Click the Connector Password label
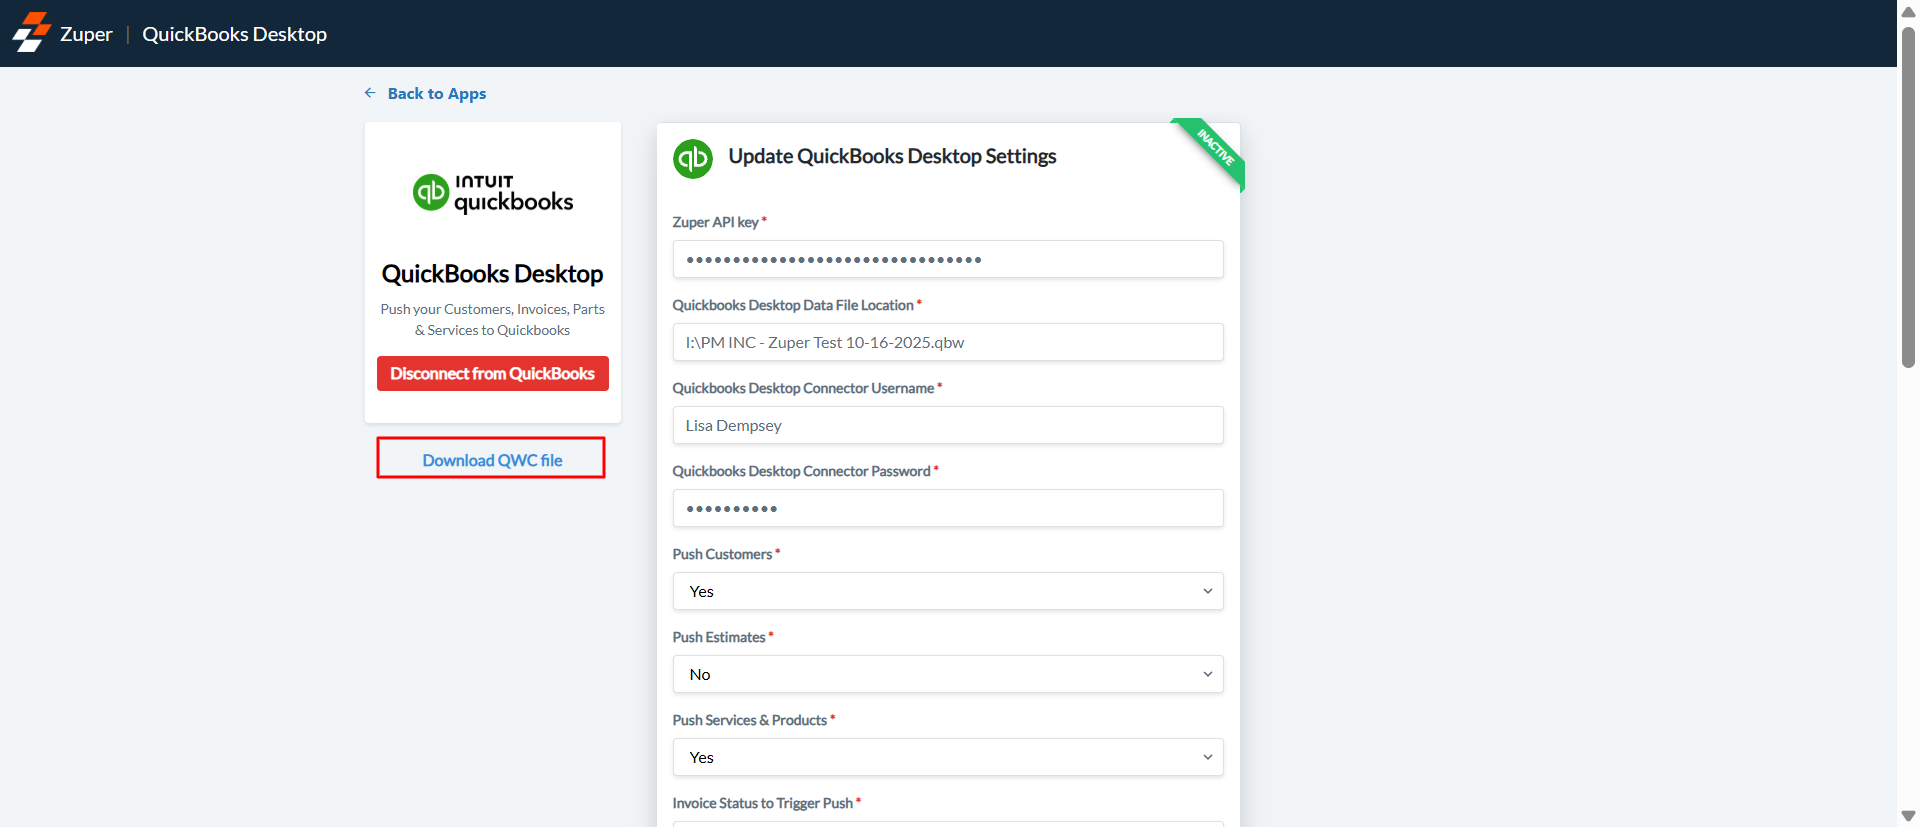This screenshot has height=827, width=1920. coord(801,471)
